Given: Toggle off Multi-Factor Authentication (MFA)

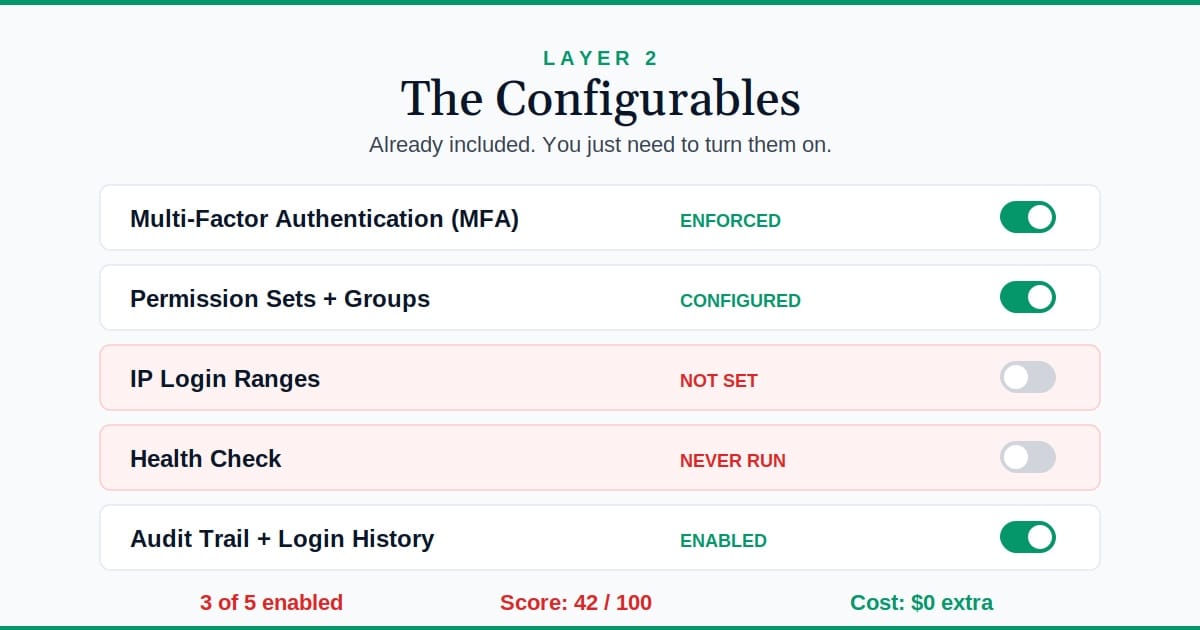Looking at the screenshot, I should 1028,217.
